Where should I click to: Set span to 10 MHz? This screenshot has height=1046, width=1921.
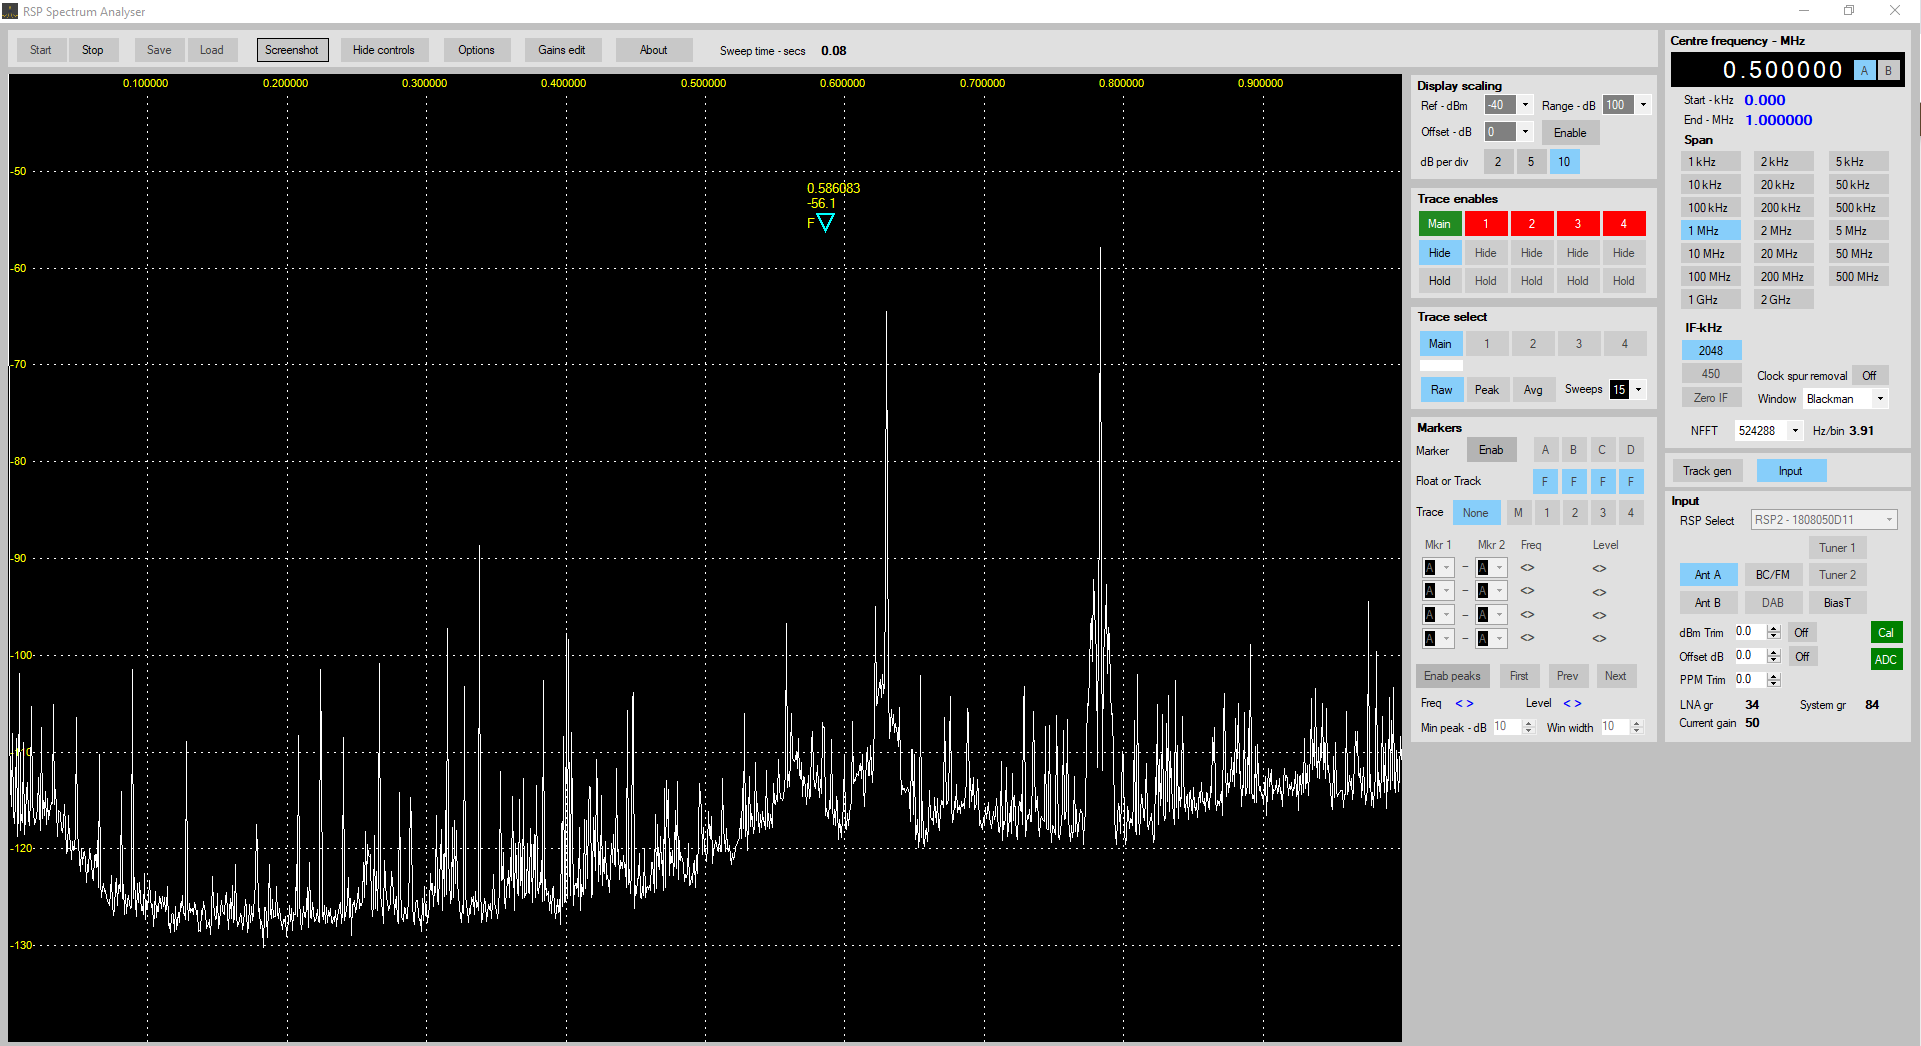coord(1710,254)
